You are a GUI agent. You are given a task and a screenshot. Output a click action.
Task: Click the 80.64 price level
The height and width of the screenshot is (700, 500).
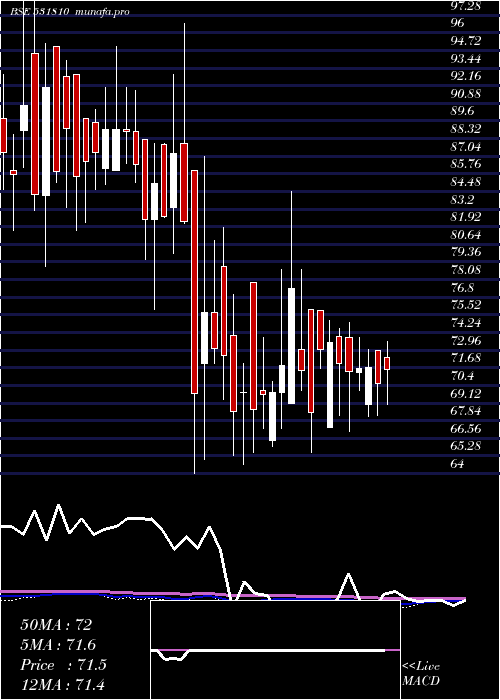click(x=467, y=235)
